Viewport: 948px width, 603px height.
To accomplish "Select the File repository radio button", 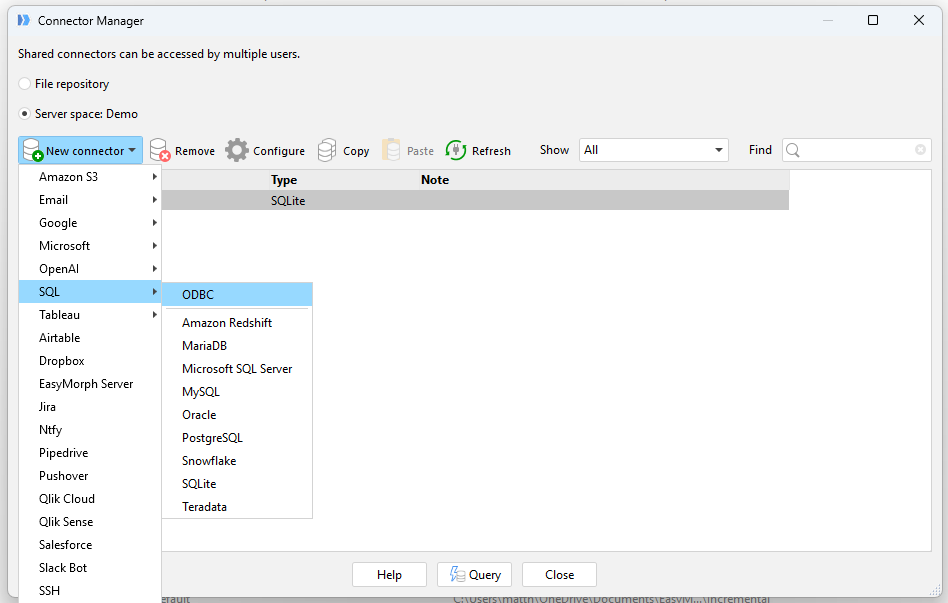I will pyautogui.click(x=25, y=84).
